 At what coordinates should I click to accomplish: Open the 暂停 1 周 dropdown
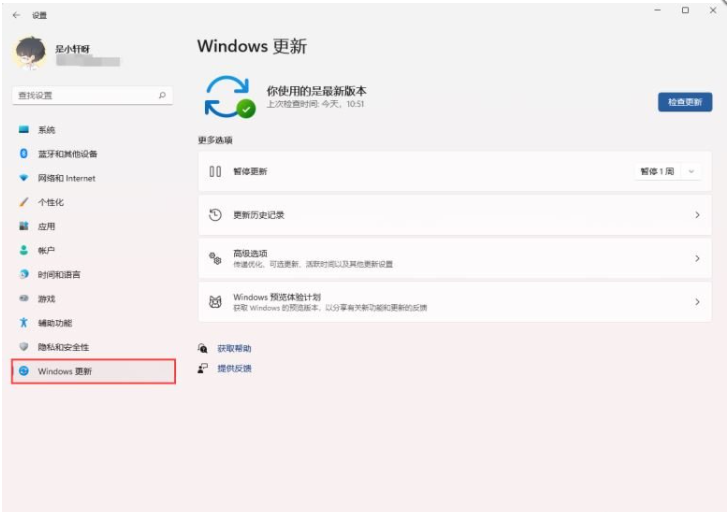(x=668, y=172)
